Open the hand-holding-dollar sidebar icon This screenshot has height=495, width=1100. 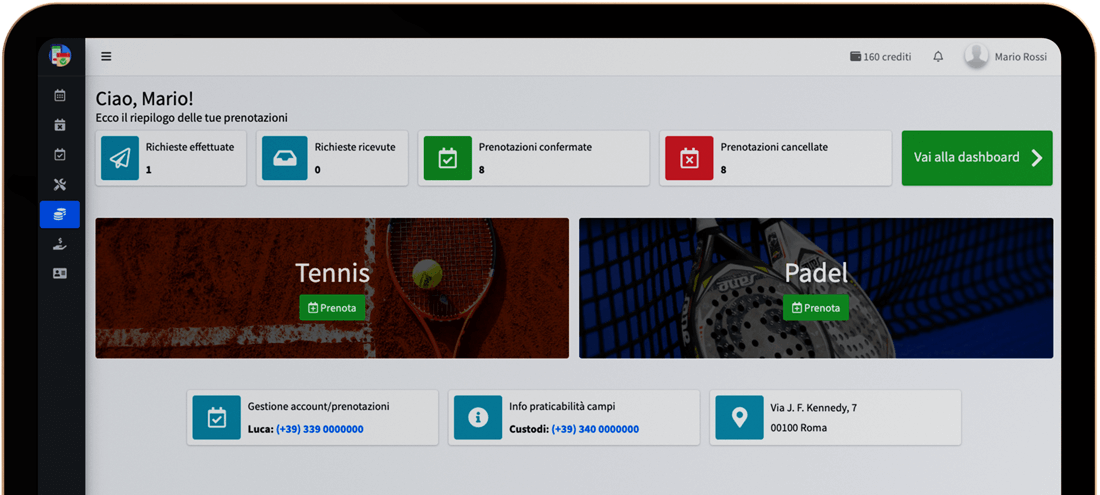point(60,244)
